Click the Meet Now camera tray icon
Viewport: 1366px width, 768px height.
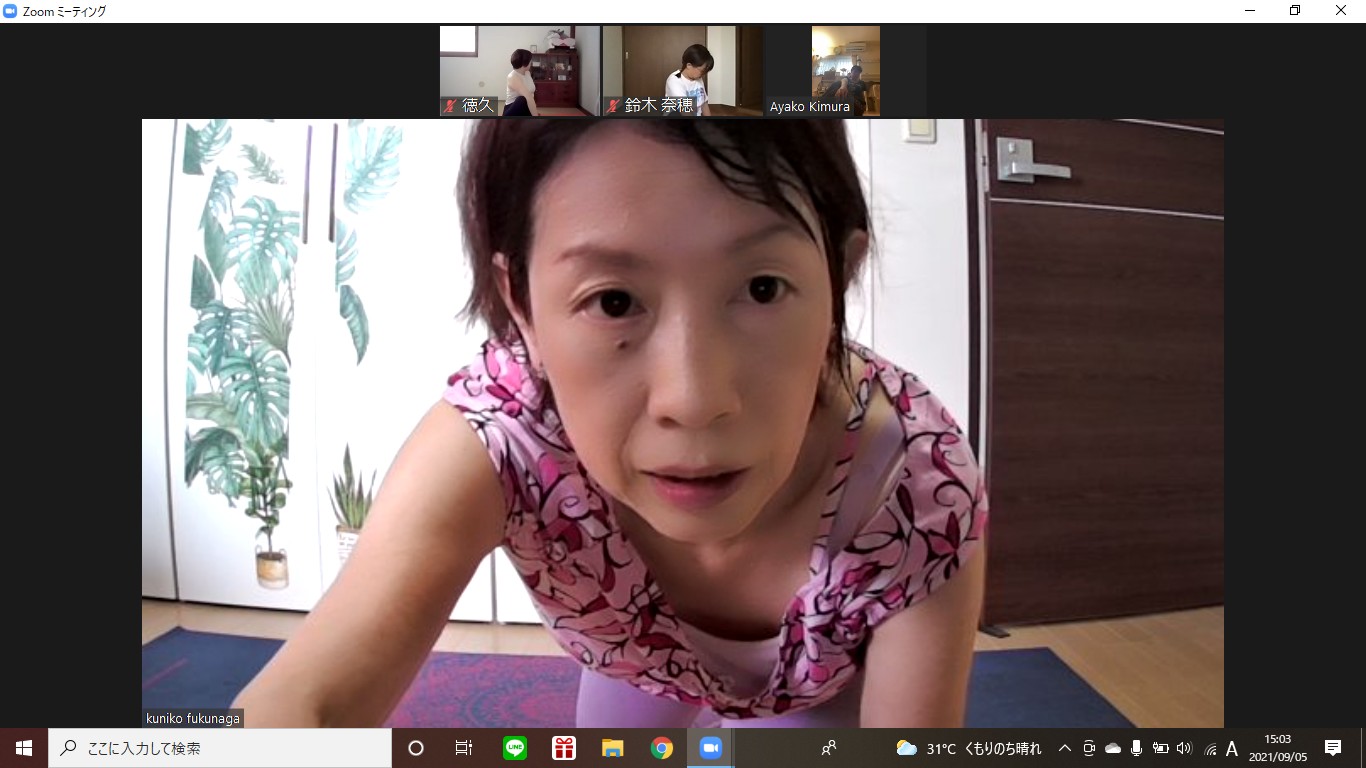[1089, 748]
